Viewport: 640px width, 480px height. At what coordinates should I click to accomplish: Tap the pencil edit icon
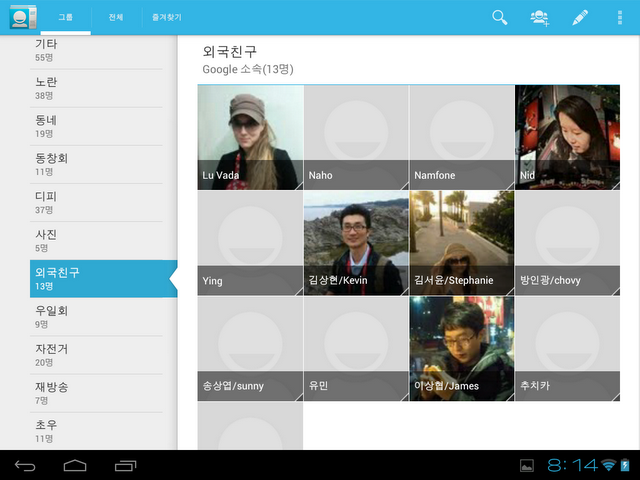point(580,18)
